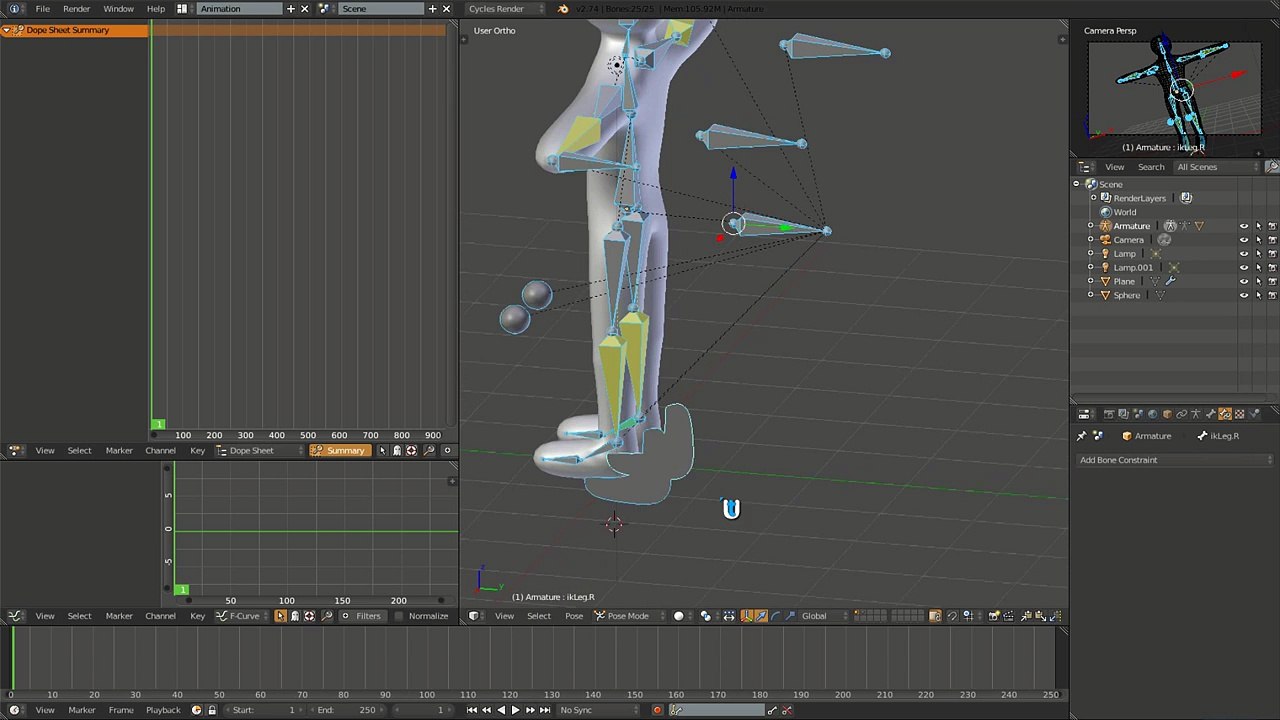This screenshot has width=1280, height=720.
Task: Pin the properties context with pin icon
Action: tap(1081, 436)
